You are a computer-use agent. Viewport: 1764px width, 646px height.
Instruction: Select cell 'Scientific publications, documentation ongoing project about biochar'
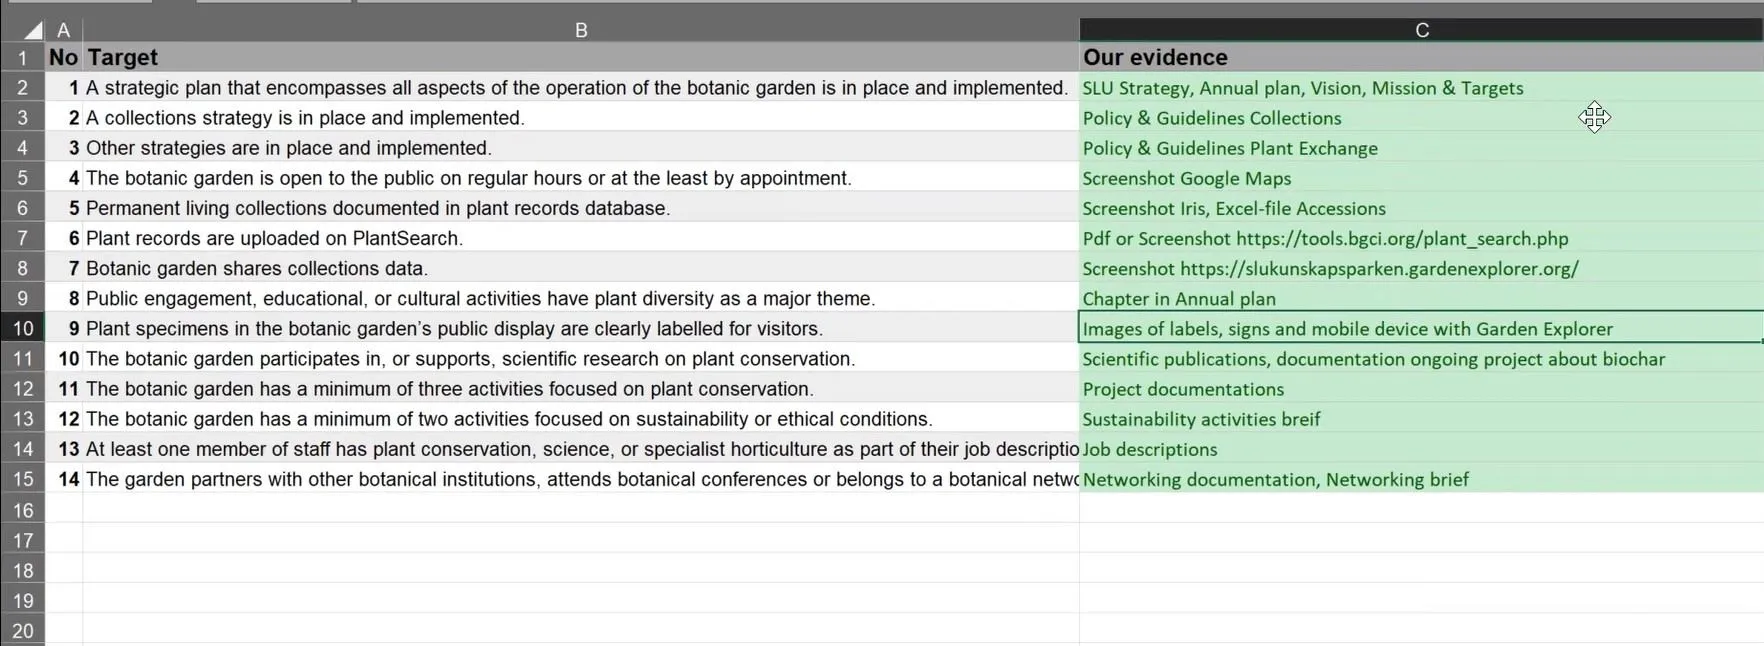[1422, 359]
